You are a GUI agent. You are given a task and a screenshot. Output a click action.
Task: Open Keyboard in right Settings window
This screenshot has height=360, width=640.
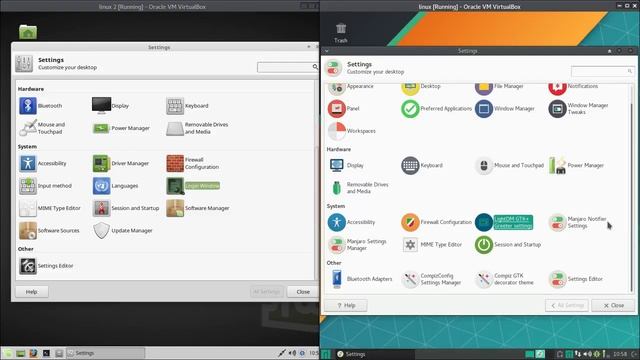tap(422, 165)
